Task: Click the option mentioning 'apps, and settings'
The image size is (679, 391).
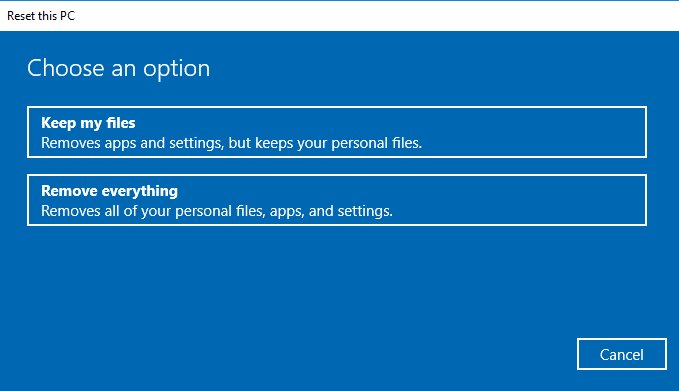Action: 337,200
